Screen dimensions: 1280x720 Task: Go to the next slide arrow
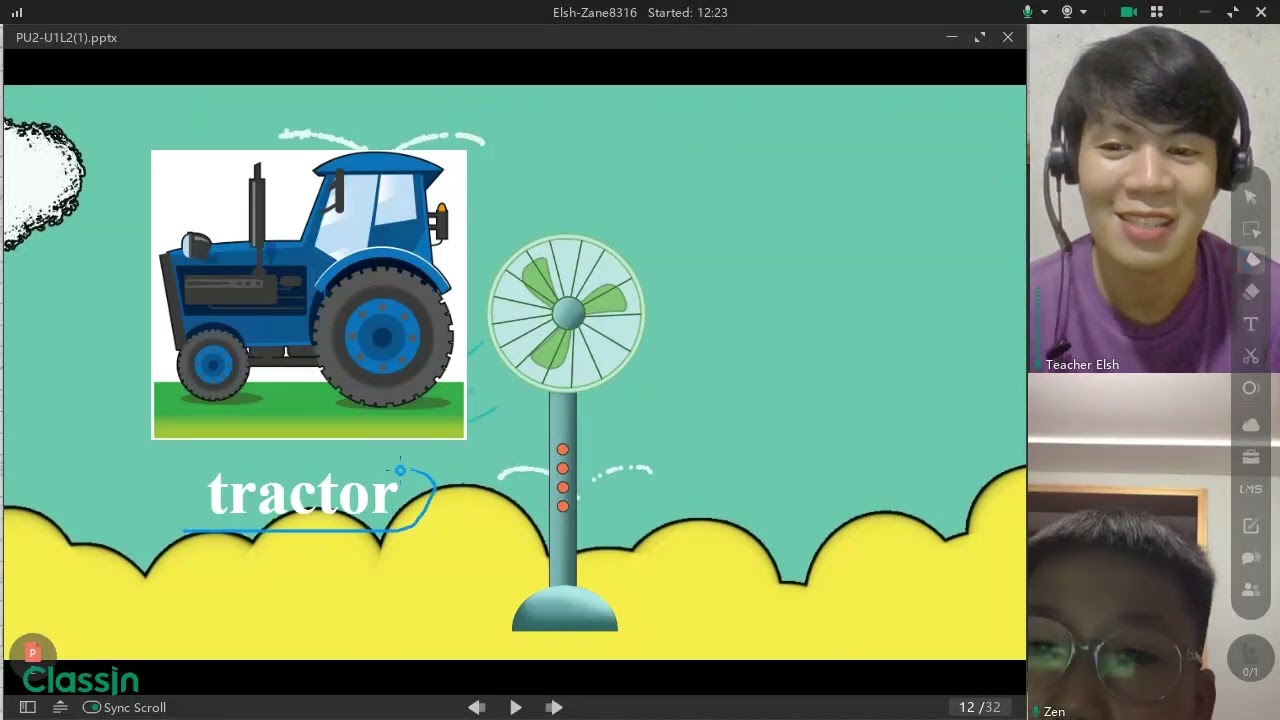click(553, 707)
